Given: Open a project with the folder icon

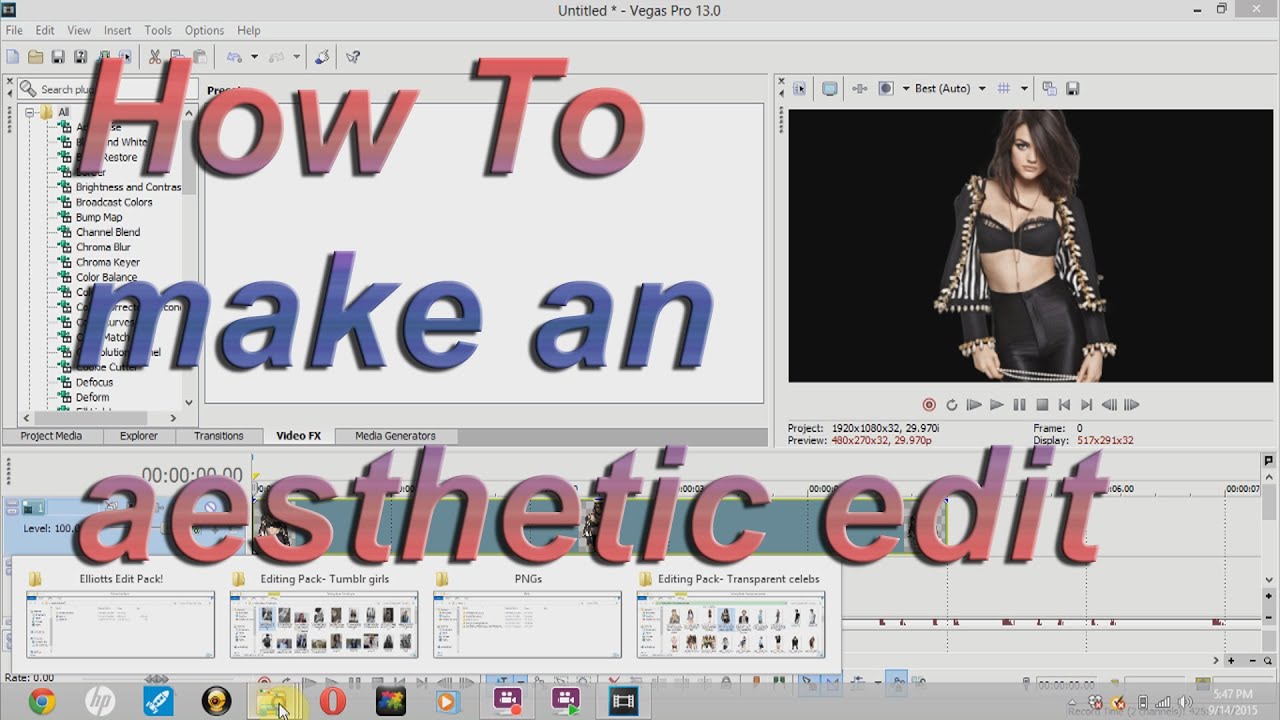Looking at the screenshot, I should pyautogui.click(x=35, y=57).
